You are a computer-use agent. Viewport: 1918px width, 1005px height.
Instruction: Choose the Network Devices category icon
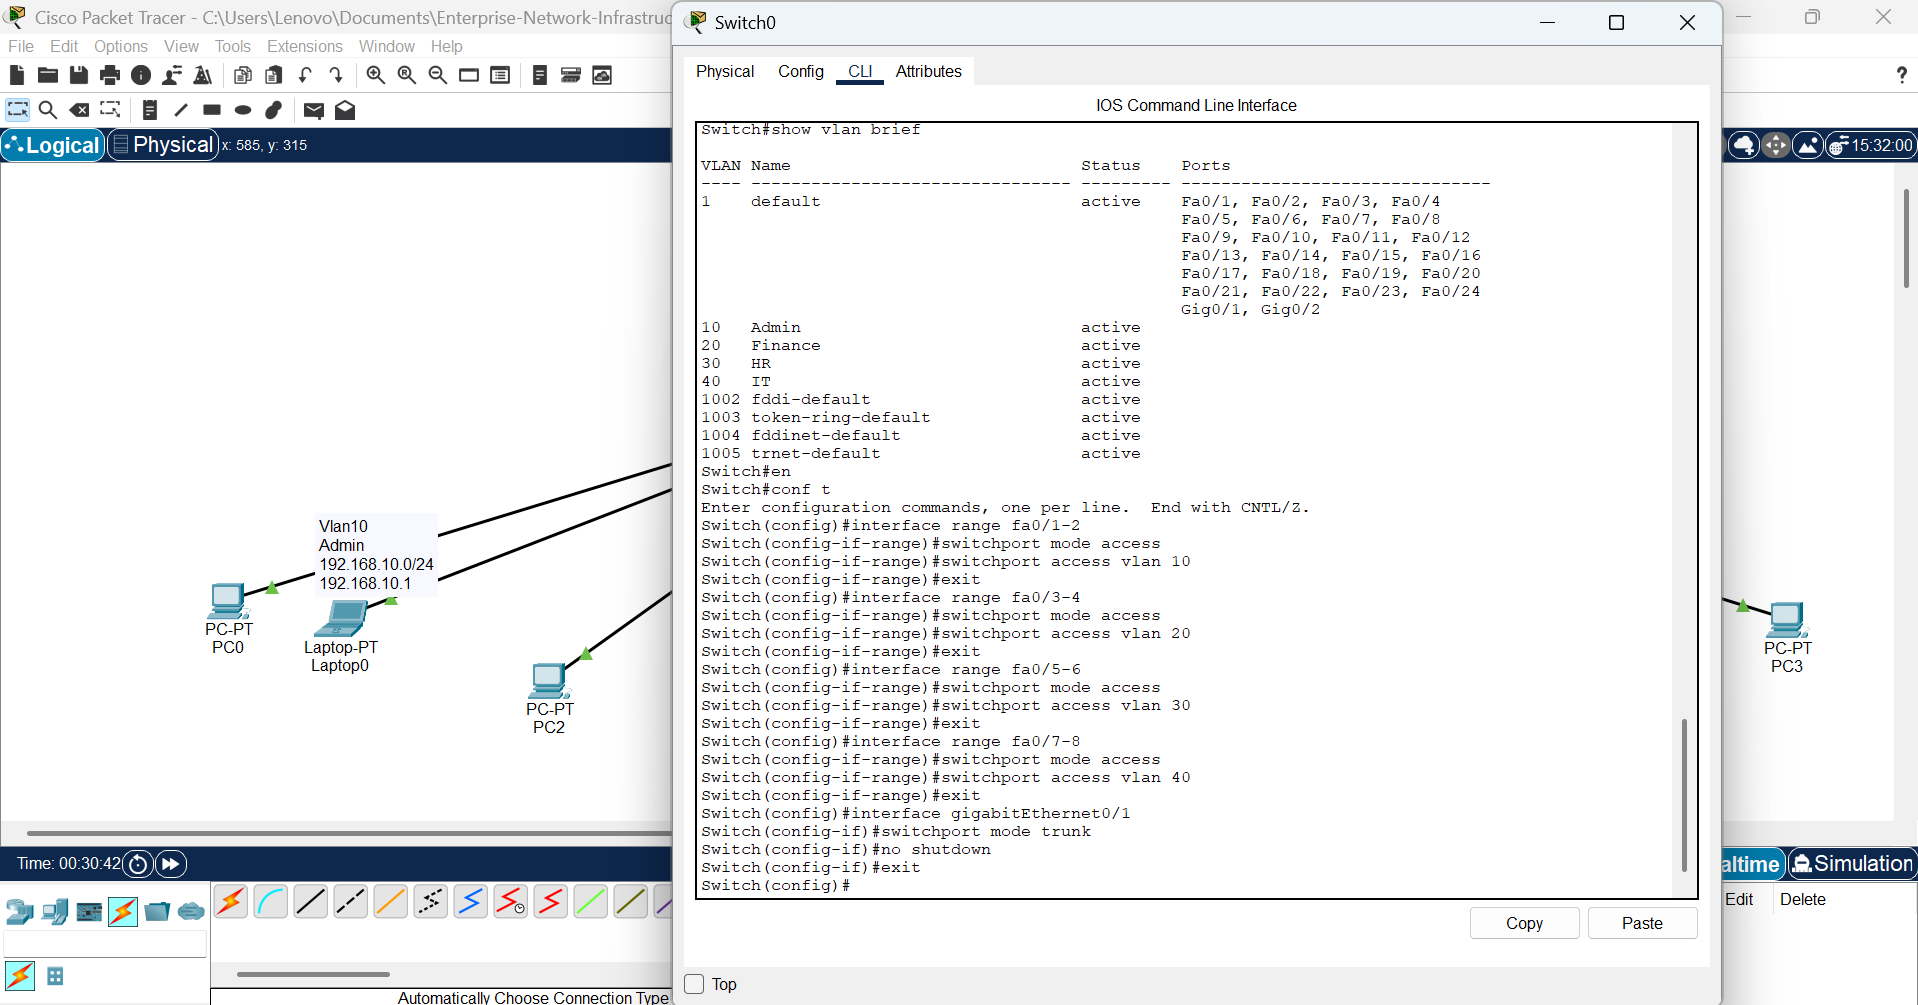pyautogui.click(x=19, y=911)
